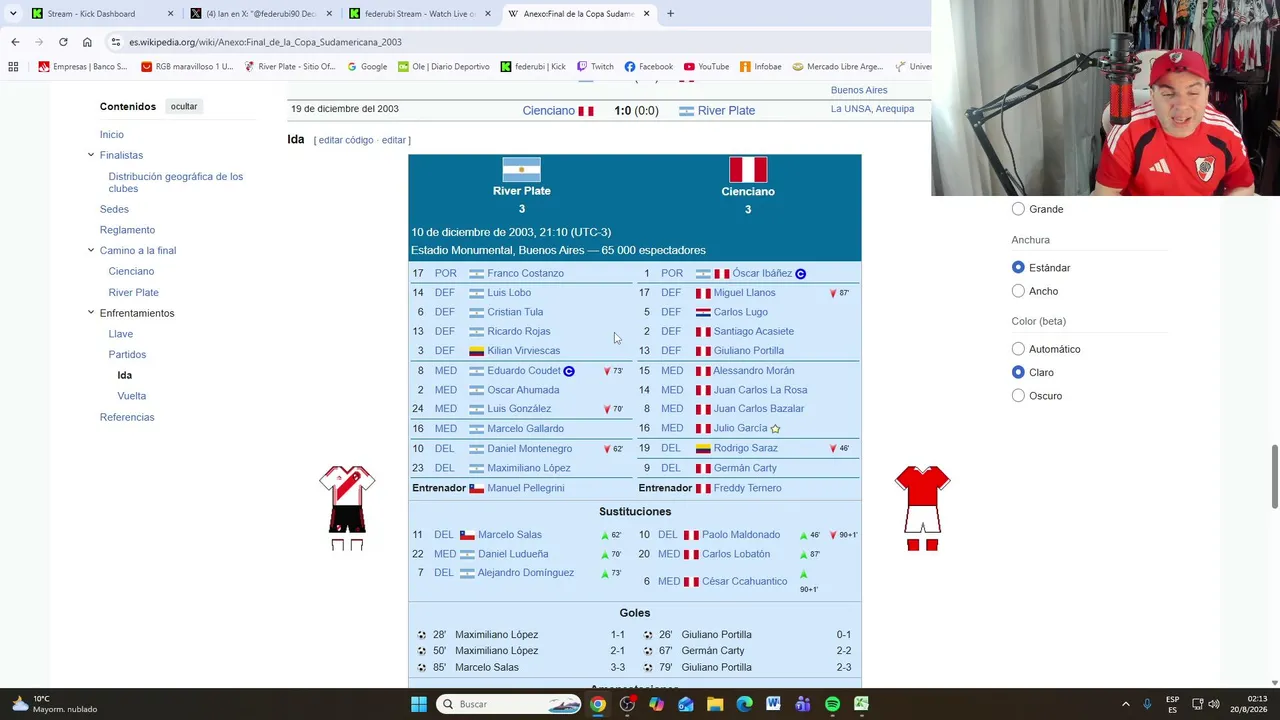Switch to the federubi Stream tab
This screenshot has height=720, width=1280.
click(418, 14)
